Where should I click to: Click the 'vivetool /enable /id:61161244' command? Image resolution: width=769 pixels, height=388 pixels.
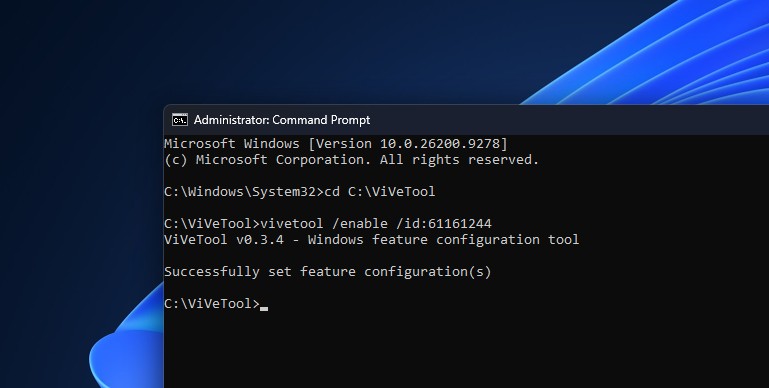[x=376, y=224]
